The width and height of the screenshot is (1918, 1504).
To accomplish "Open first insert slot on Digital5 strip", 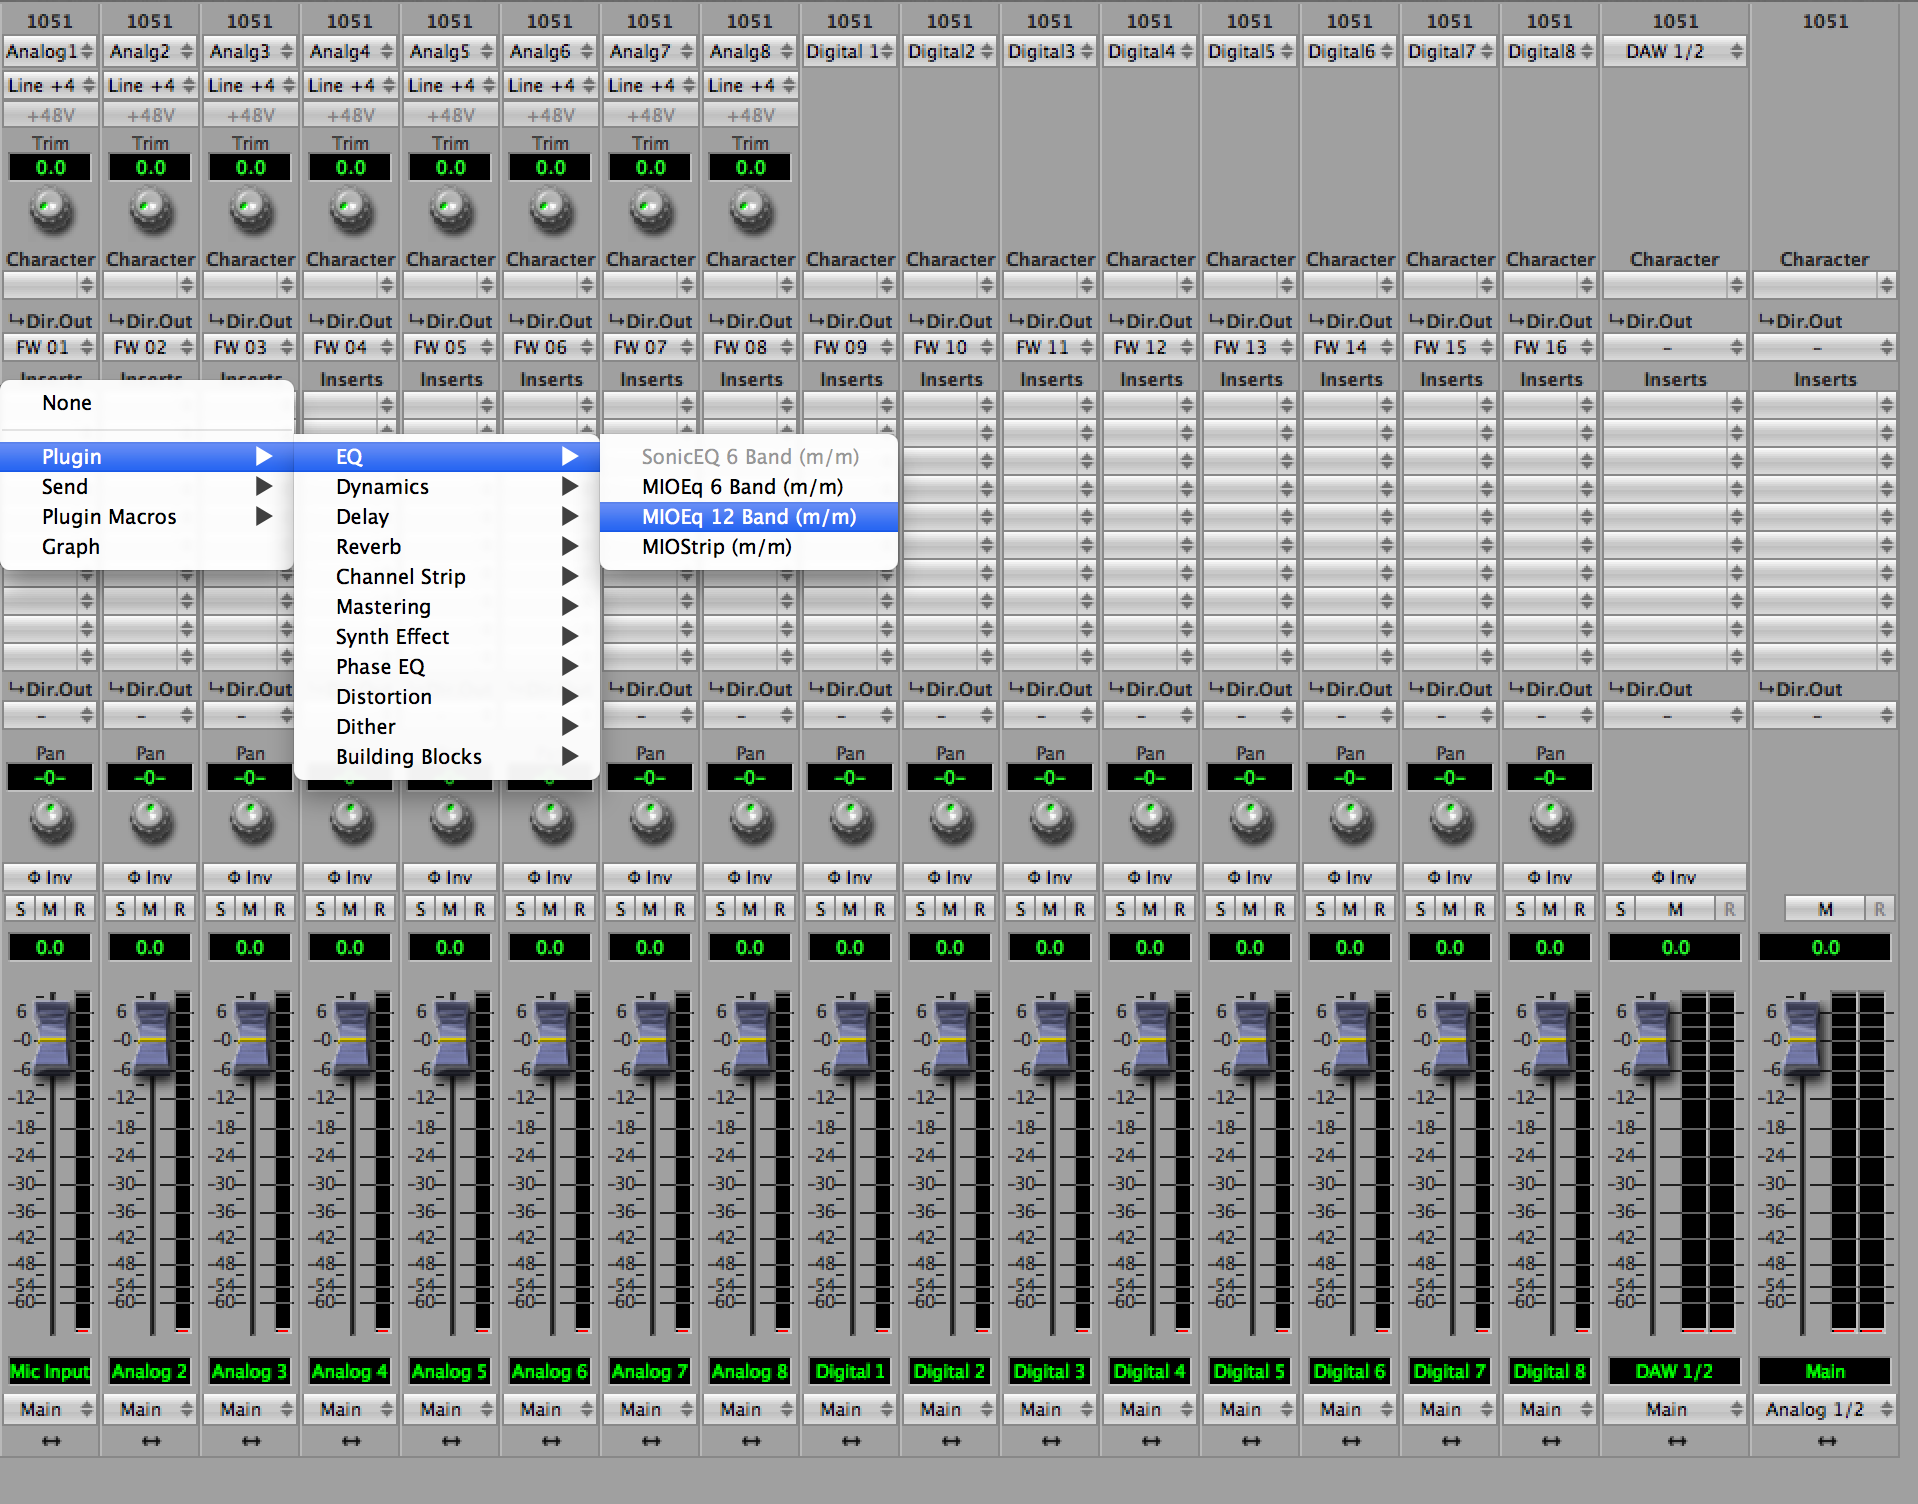I will pyautogui.click(x=1250, y=405).
